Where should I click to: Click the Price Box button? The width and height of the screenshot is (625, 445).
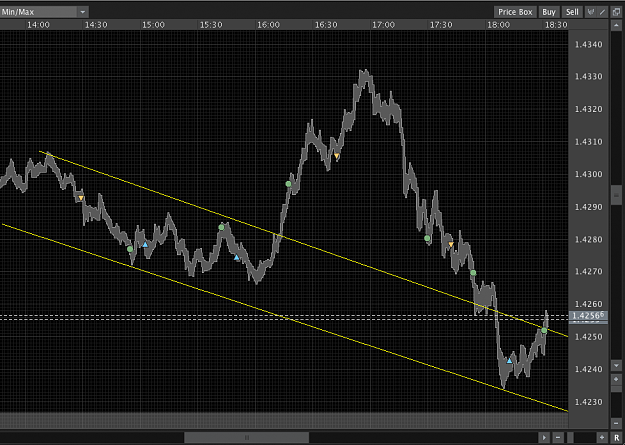(515, 12)
